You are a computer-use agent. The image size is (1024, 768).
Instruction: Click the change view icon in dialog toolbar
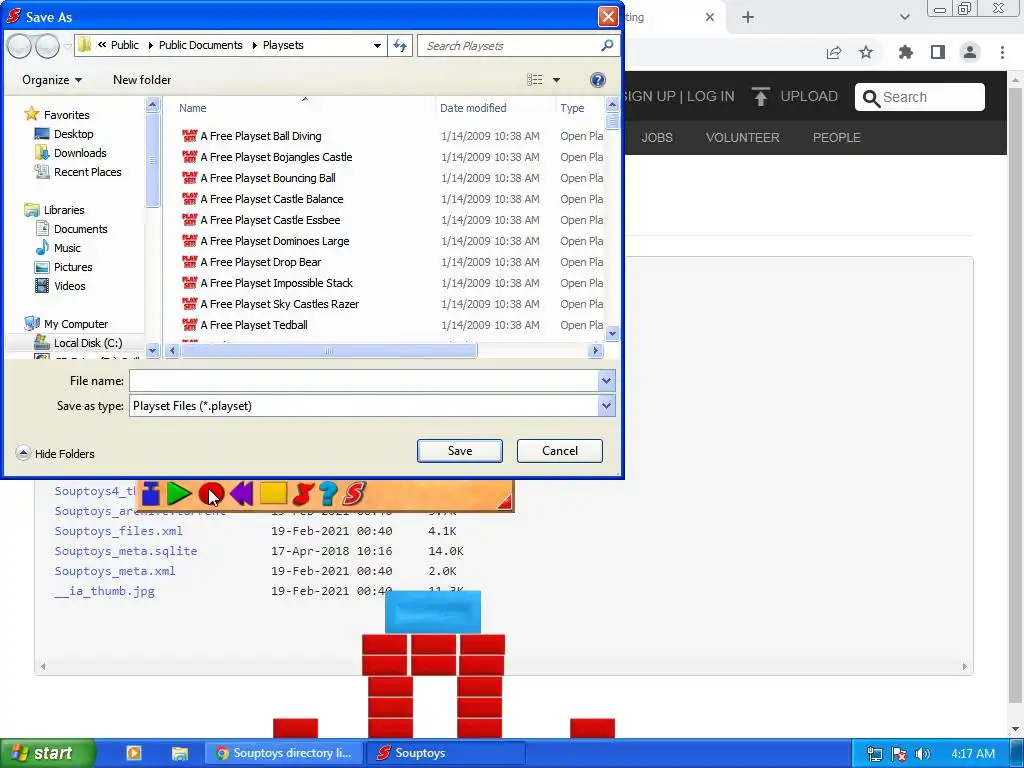point(534,80)
